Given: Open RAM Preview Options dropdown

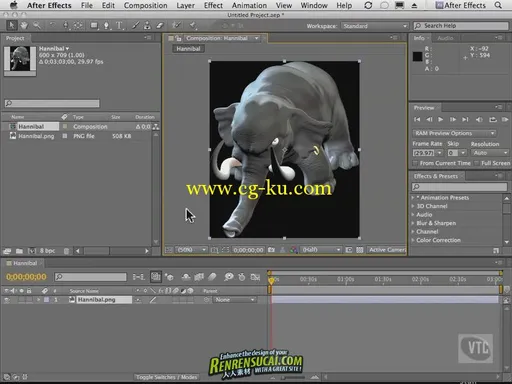Looking at the screenshot, I should point(454,133).
